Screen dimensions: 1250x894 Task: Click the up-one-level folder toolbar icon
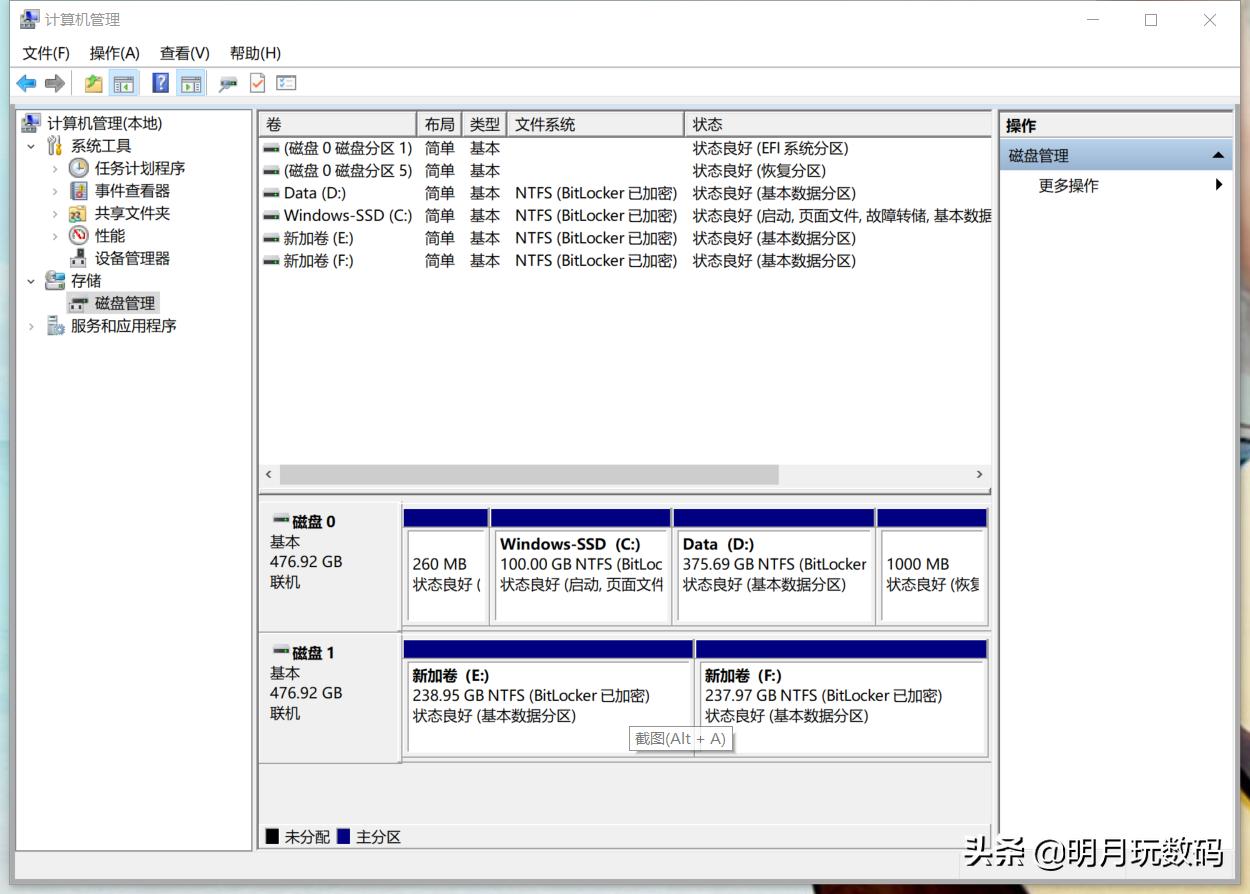pos(92,83)
